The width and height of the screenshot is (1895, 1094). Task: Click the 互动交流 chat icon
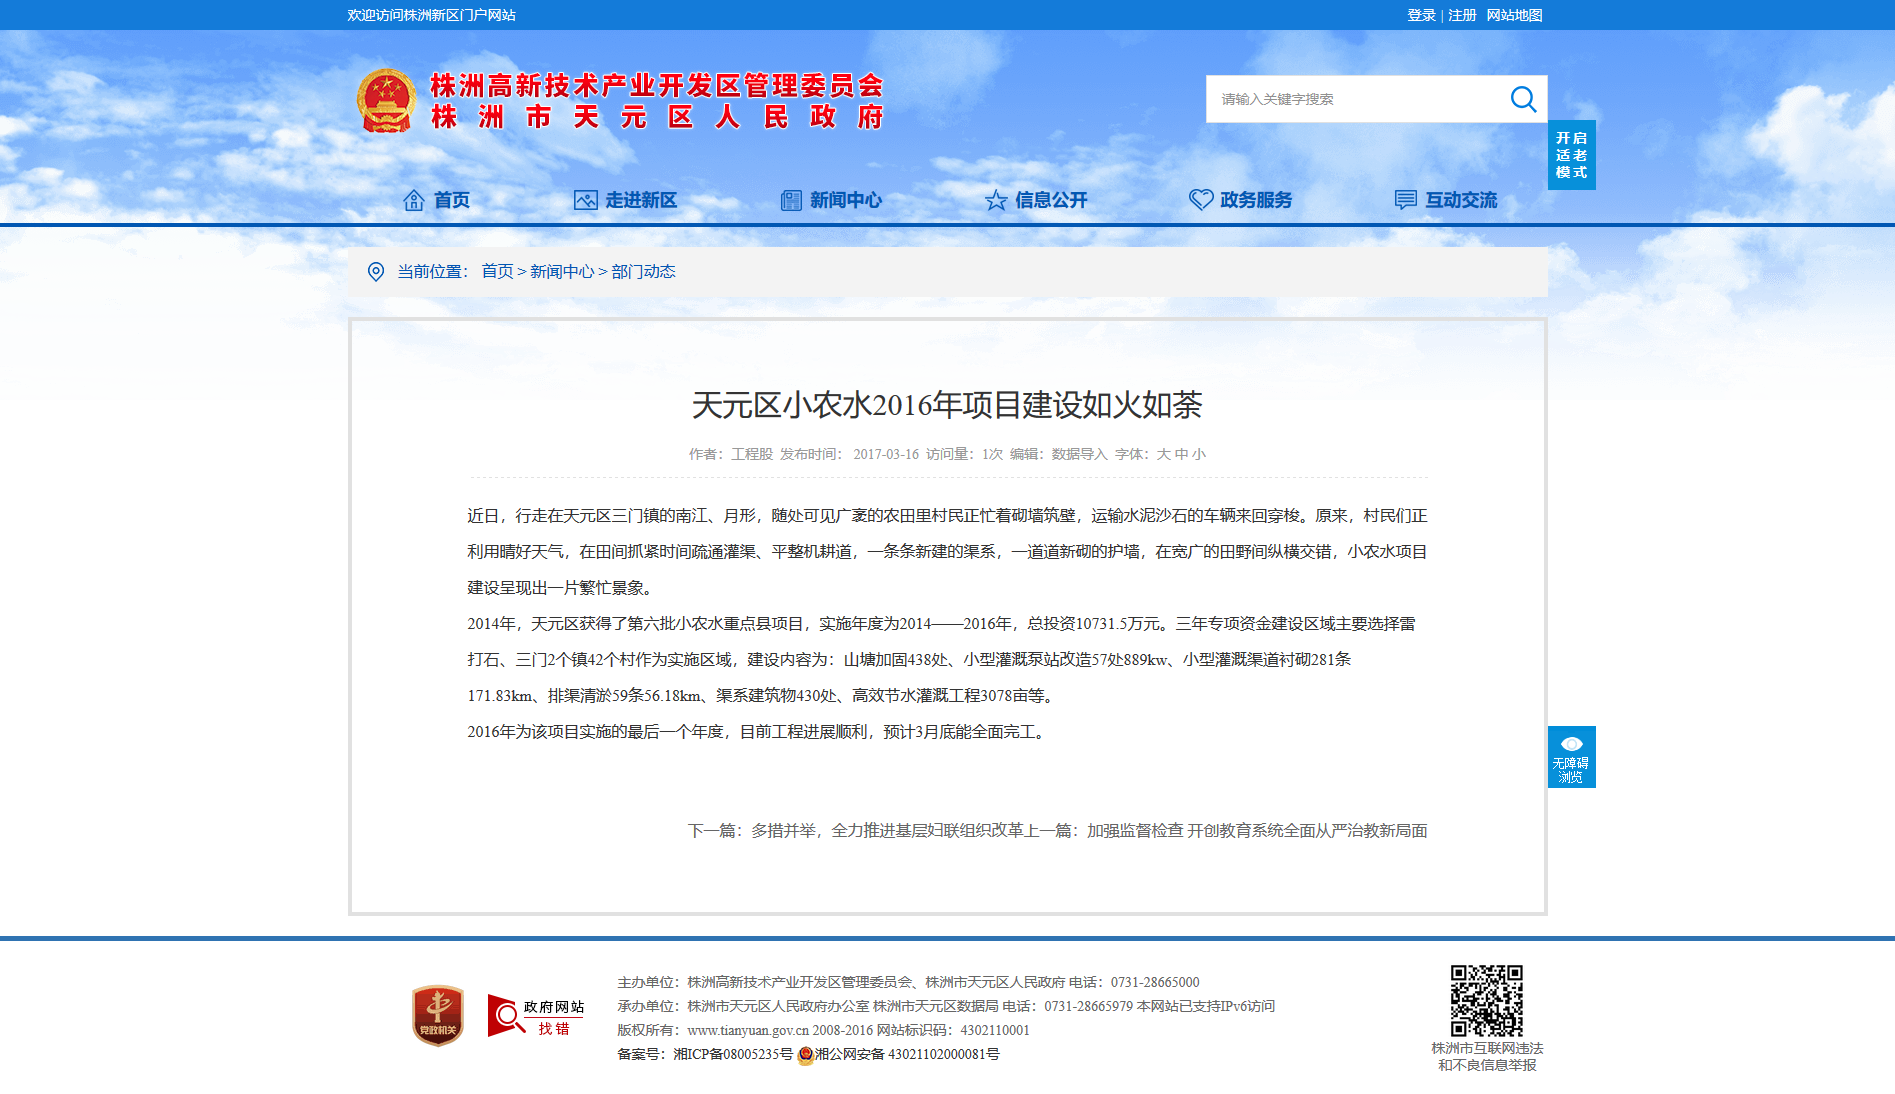tap(1406, 200)
